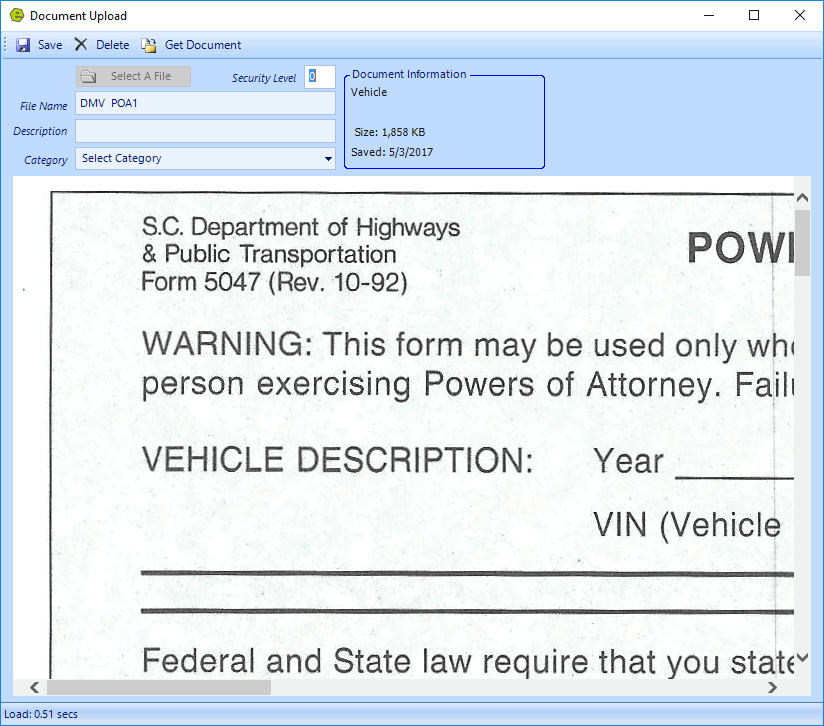The width and height of the screenshot is (824, 726).
Task: Expand Category list with the arrow
Action: (x=328, y=159)
